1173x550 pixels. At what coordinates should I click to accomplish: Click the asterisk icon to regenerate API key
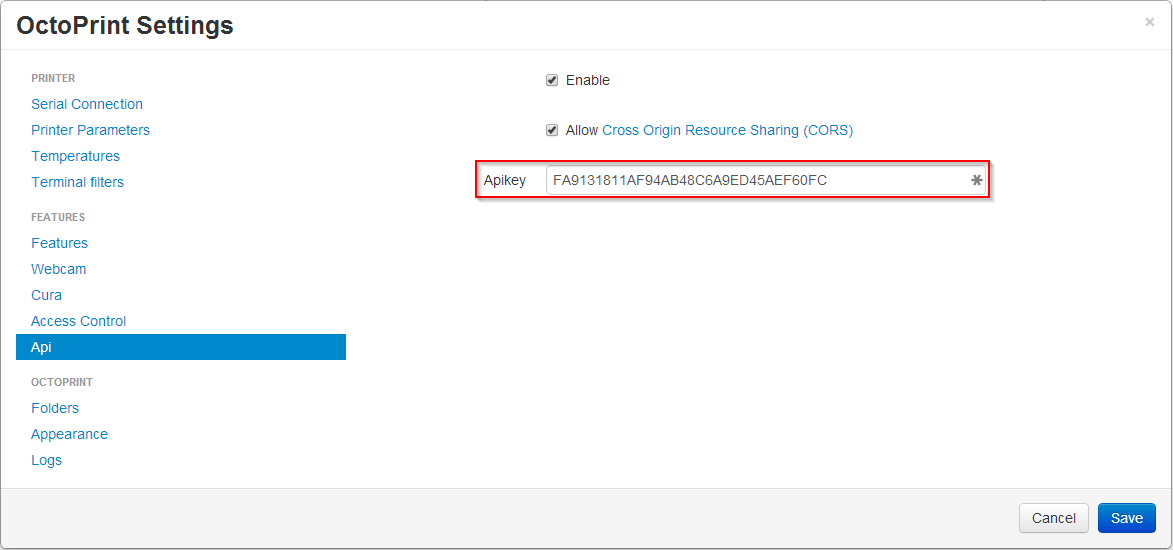pyautogui.click(x=976, y=181)
